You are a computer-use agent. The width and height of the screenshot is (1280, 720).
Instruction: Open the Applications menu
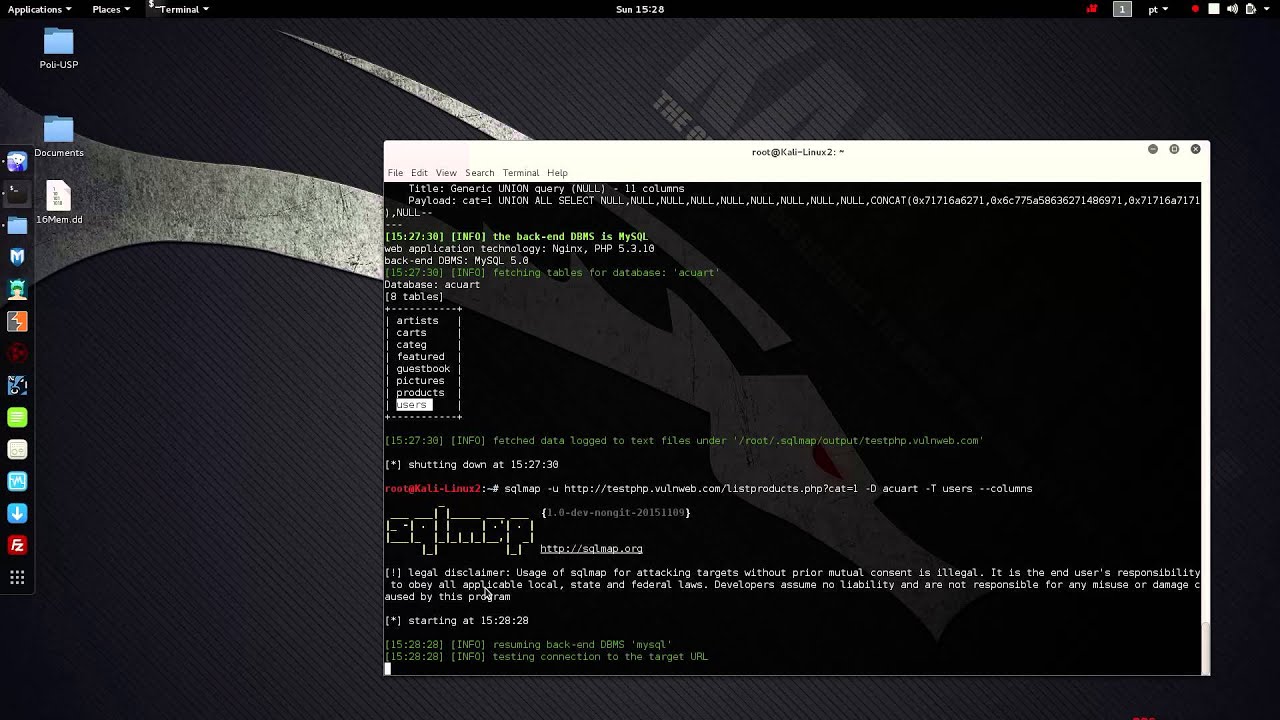[x=39, y=9]
